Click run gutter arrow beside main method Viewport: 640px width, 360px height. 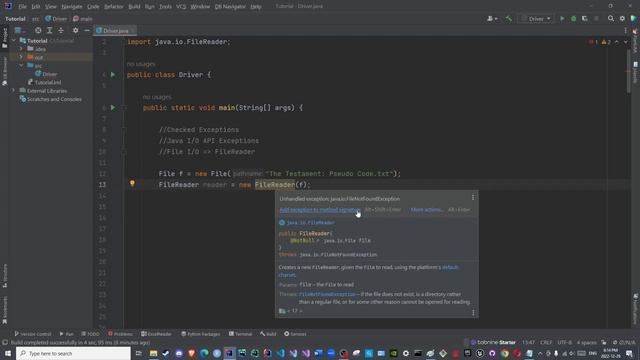[113, 108]
